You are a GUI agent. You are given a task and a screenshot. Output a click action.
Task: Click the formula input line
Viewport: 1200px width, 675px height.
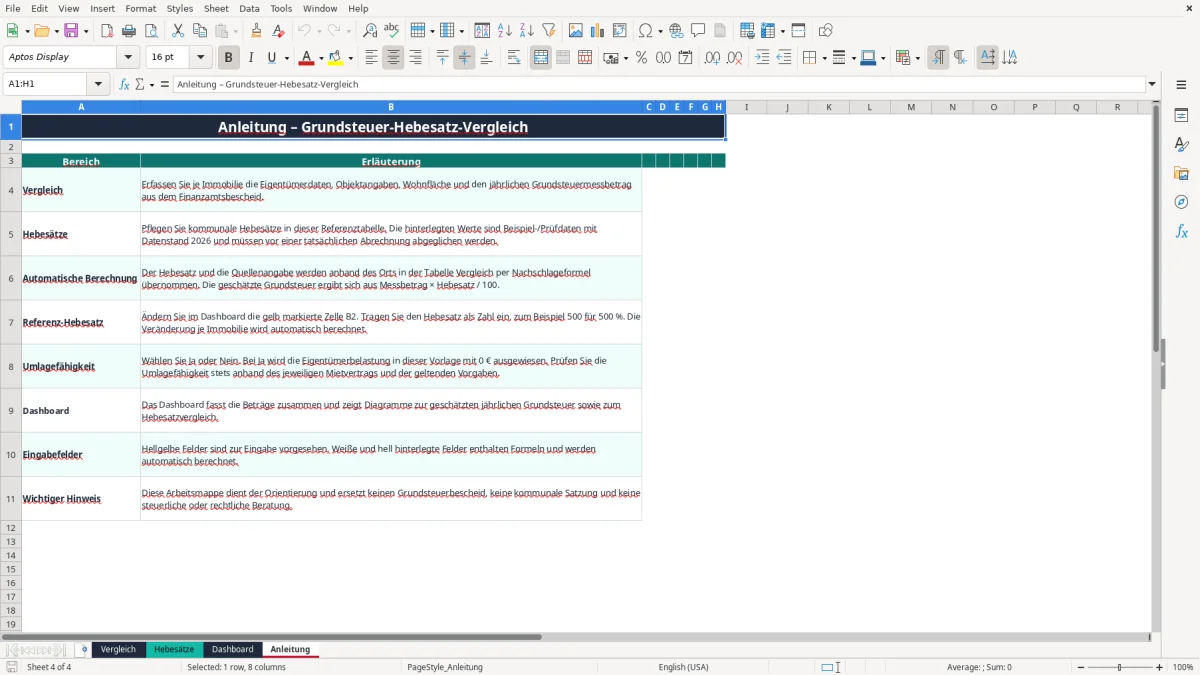pyautogui.click(x=659, y=84)
